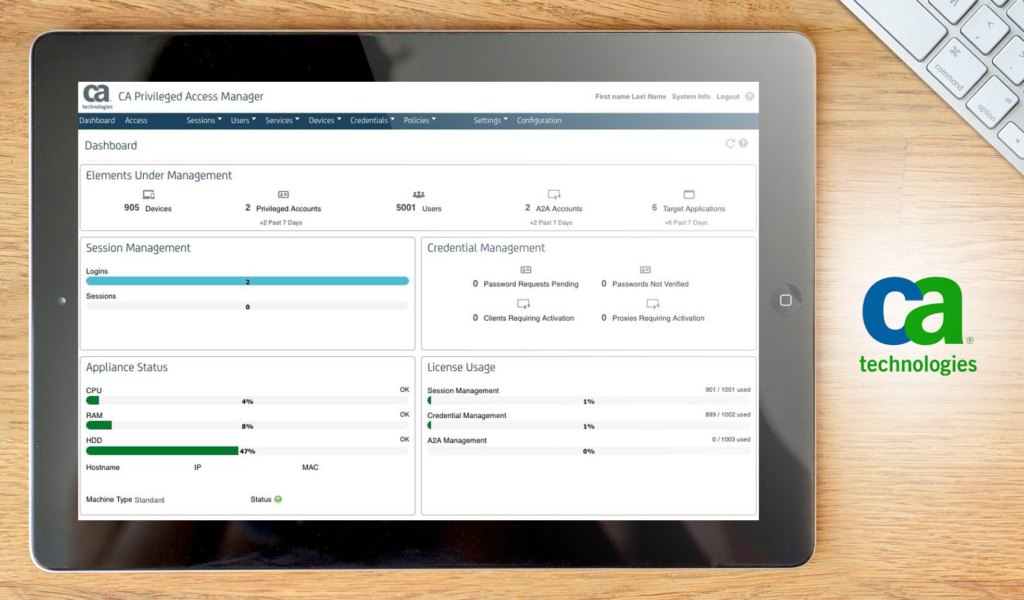Click the Logout link
The image size is (1024, 600).
(x=728, y=96)
